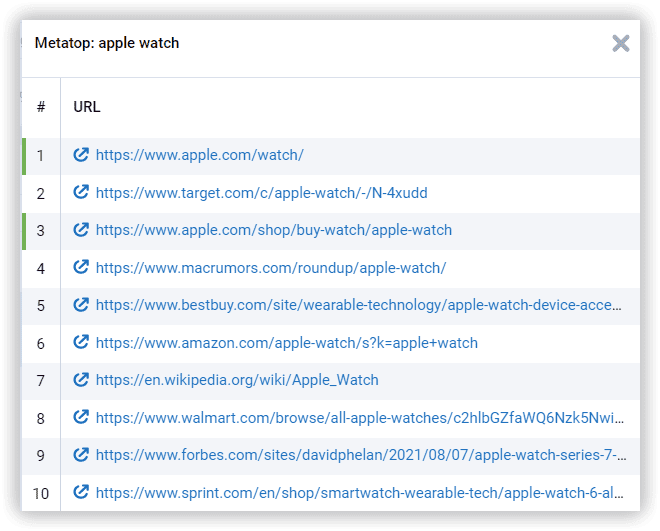This screenshot has width=660, height=531.
Task: Click rank number 7 cell
Action: pos(40,380)
